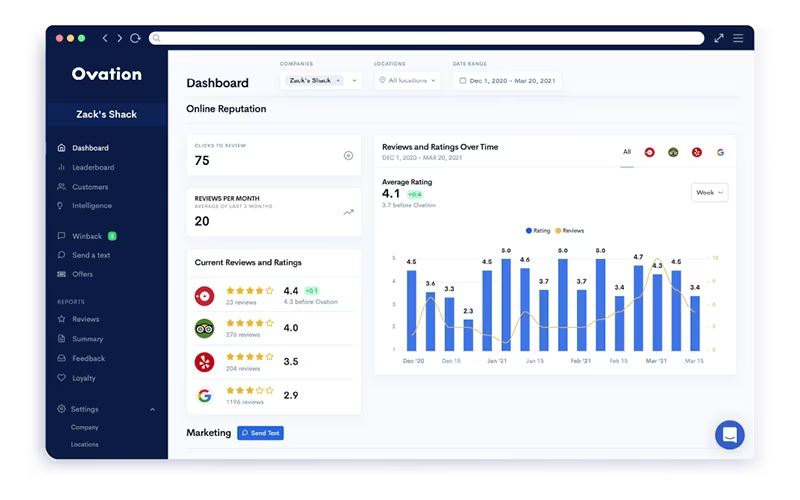Open the Loyalty report
The height and width of the screenshot is (500, 800).
tap(84, 379)
